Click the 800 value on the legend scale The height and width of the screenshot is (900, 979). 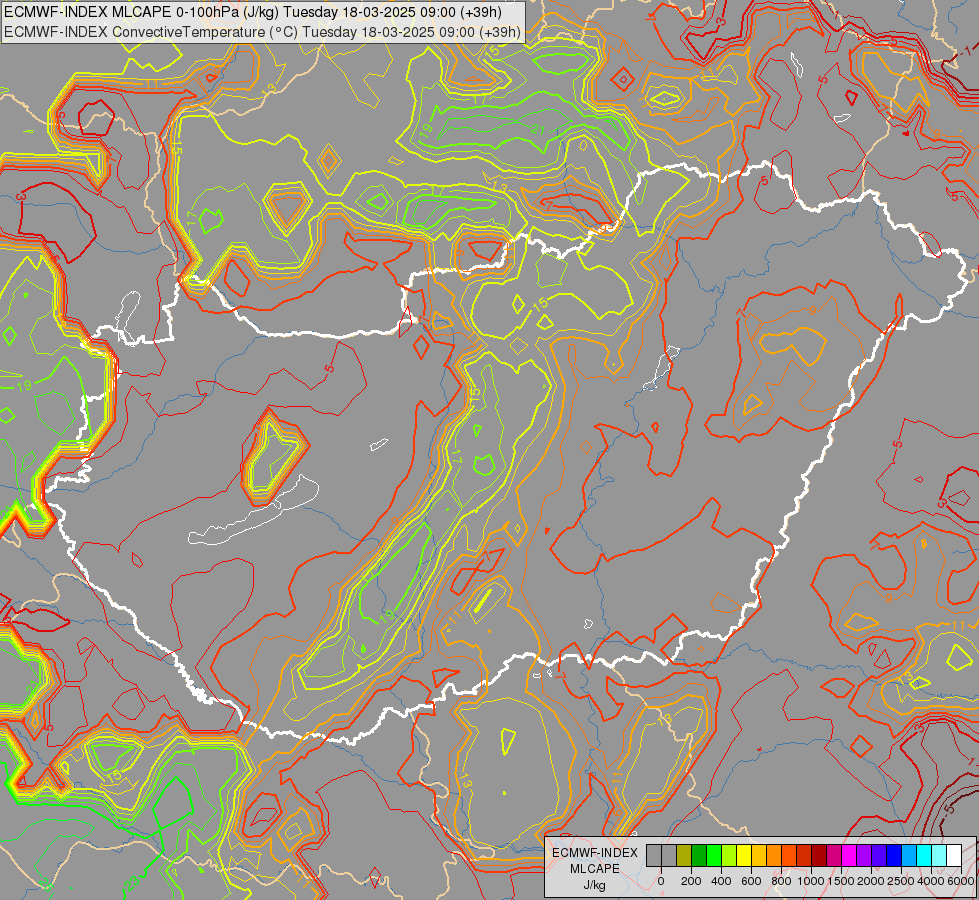pyautogui.click(x=781, y=881)
